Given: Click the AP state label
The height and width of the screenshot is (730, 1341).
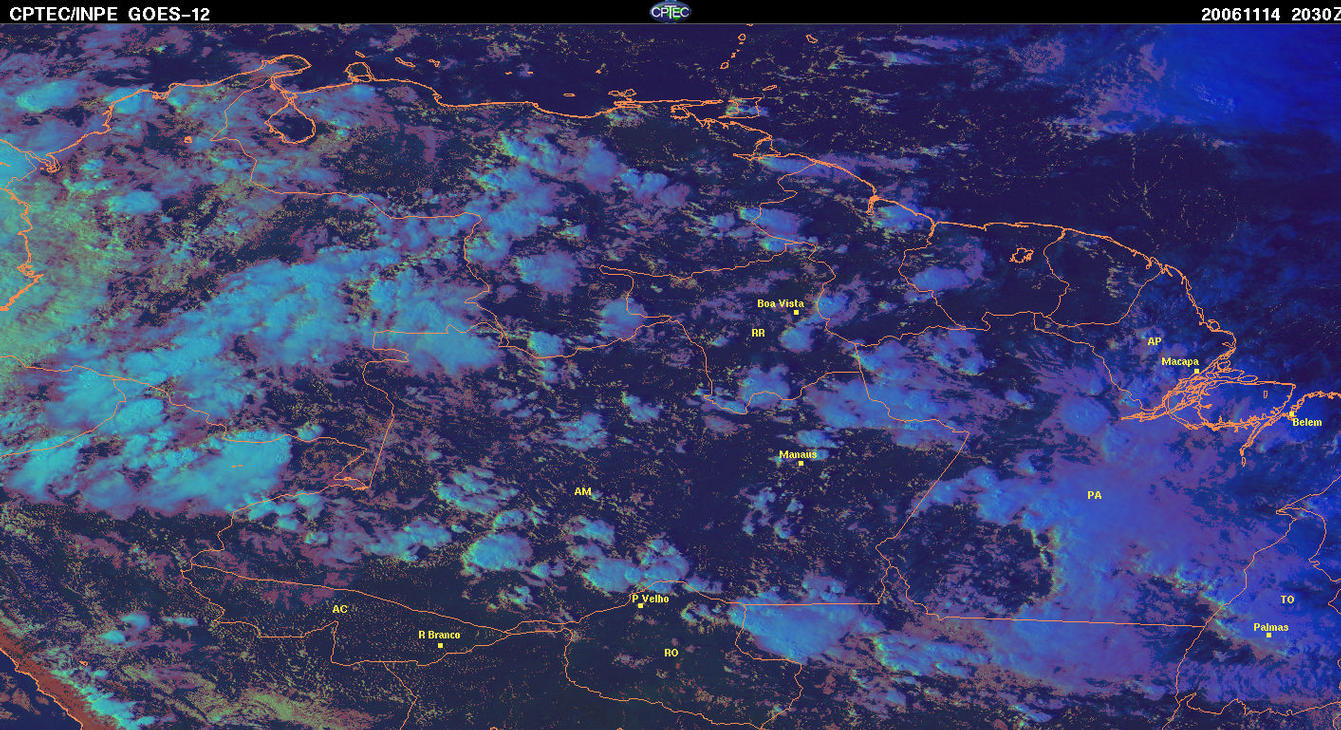Looking at the screenshot, I should 1154,341.
